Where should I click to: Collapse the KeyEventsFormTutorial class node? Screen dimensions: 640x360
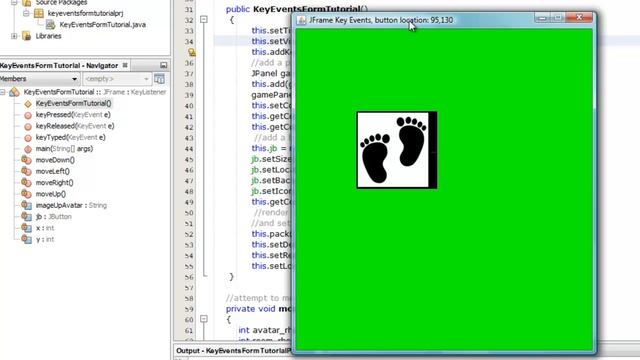(x=2, y=92)
